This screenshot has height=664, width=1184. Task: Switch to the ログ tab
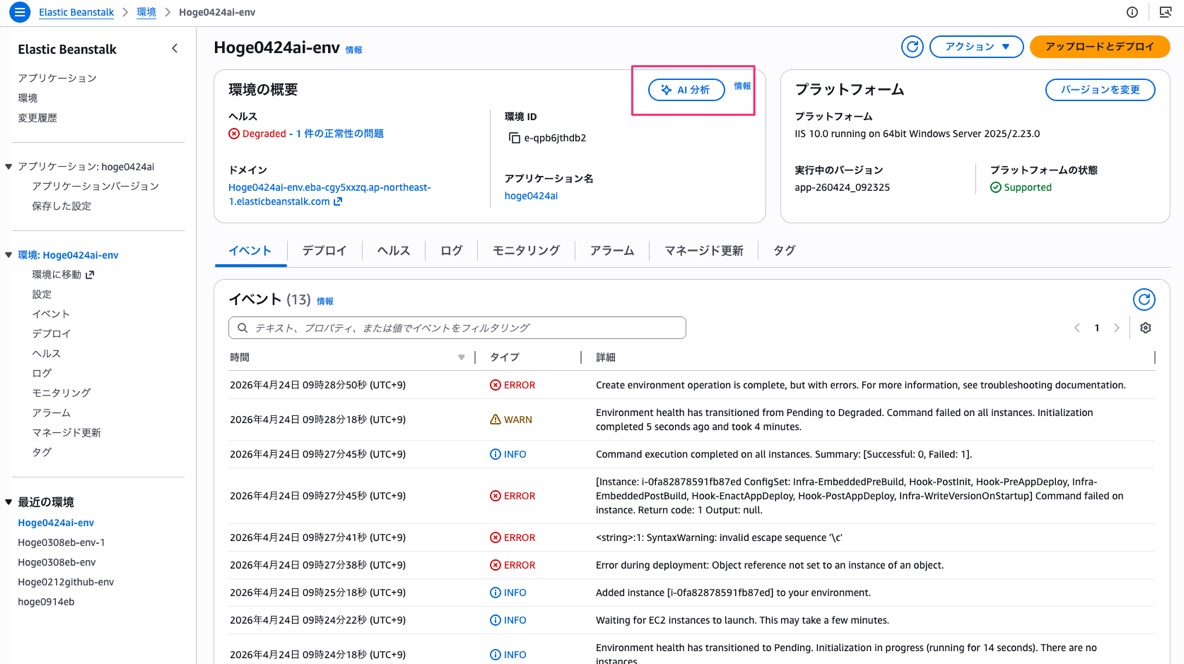(x=451, y=251)
